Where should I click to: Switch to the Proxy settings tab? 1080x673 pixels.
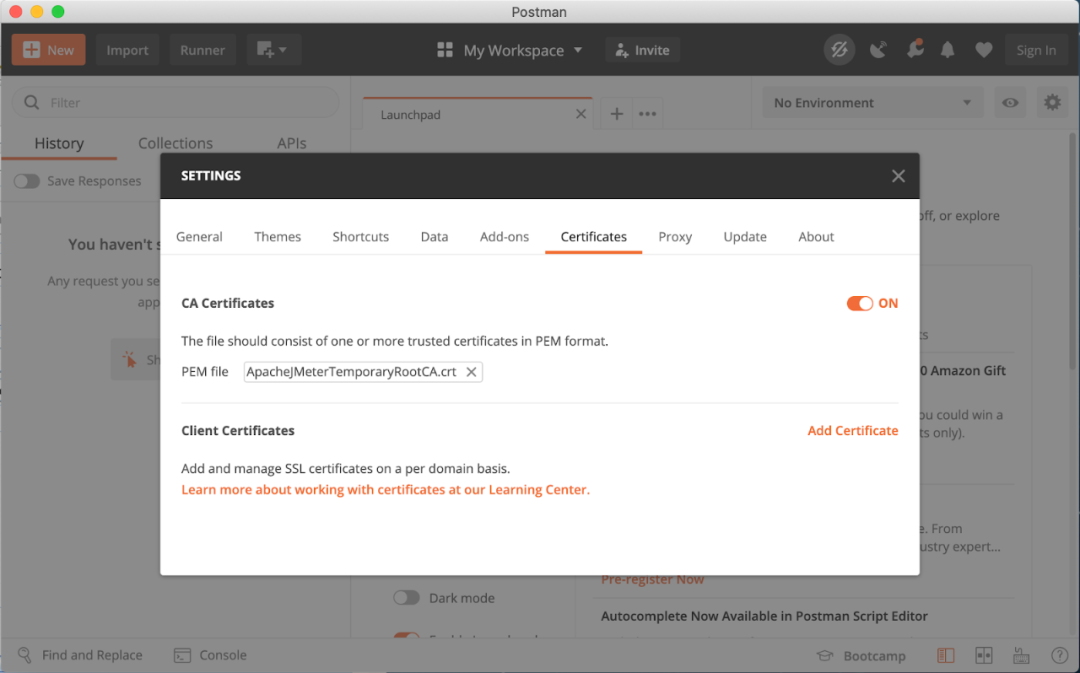click(675, 237)
